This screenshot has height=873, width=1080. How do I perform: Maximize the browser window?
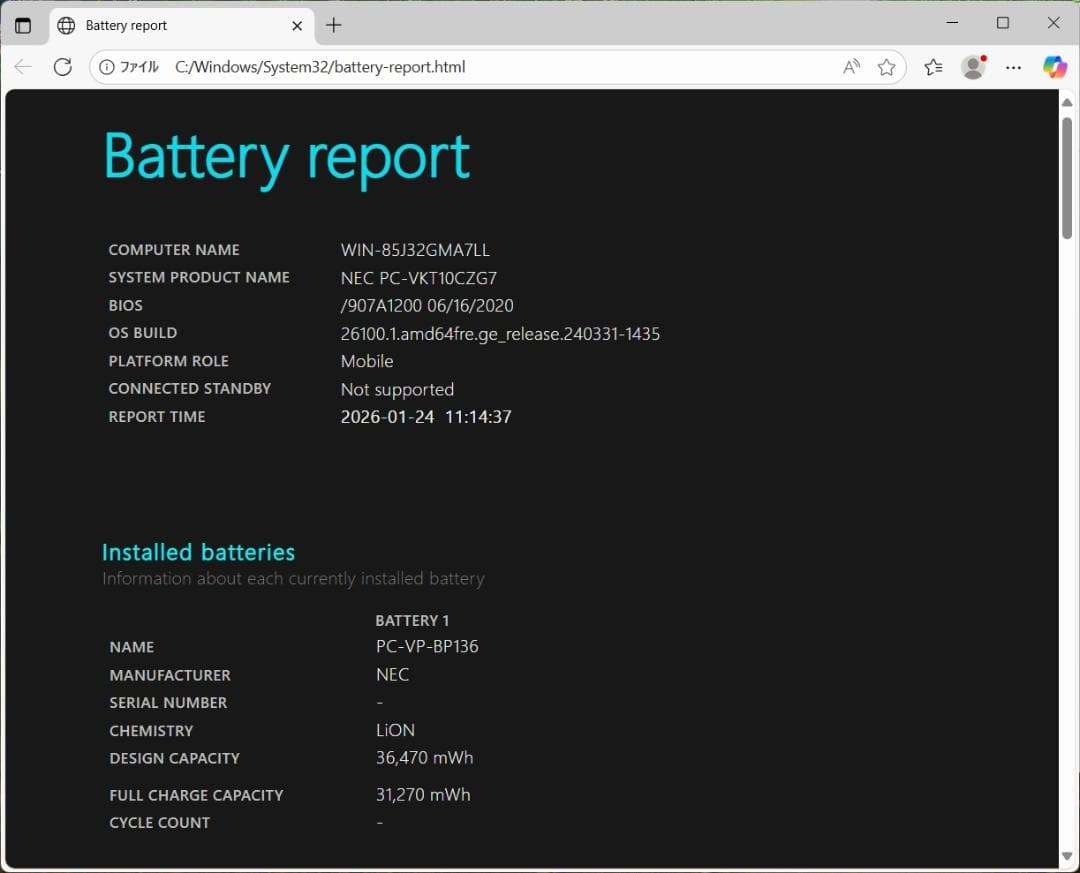(x=1003, y=22)
